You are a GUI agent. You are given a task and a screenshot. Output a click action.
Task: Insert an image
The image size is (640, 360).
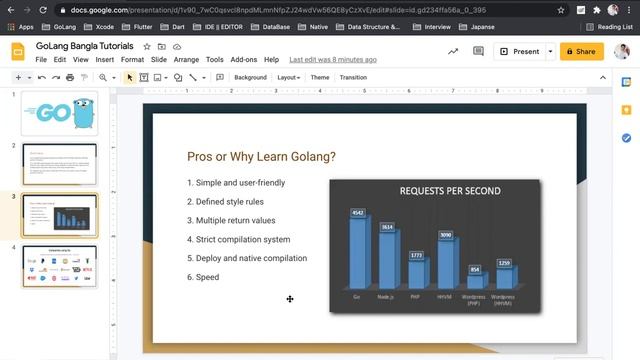point(158,78)
